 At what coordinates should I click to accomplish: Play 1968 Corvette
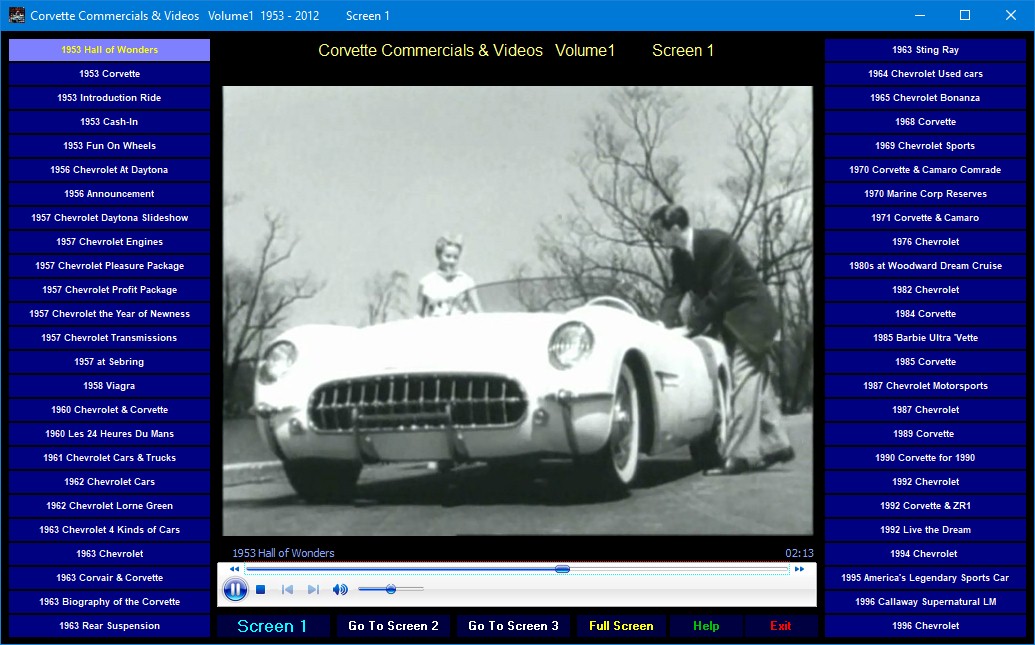point(925,121)
